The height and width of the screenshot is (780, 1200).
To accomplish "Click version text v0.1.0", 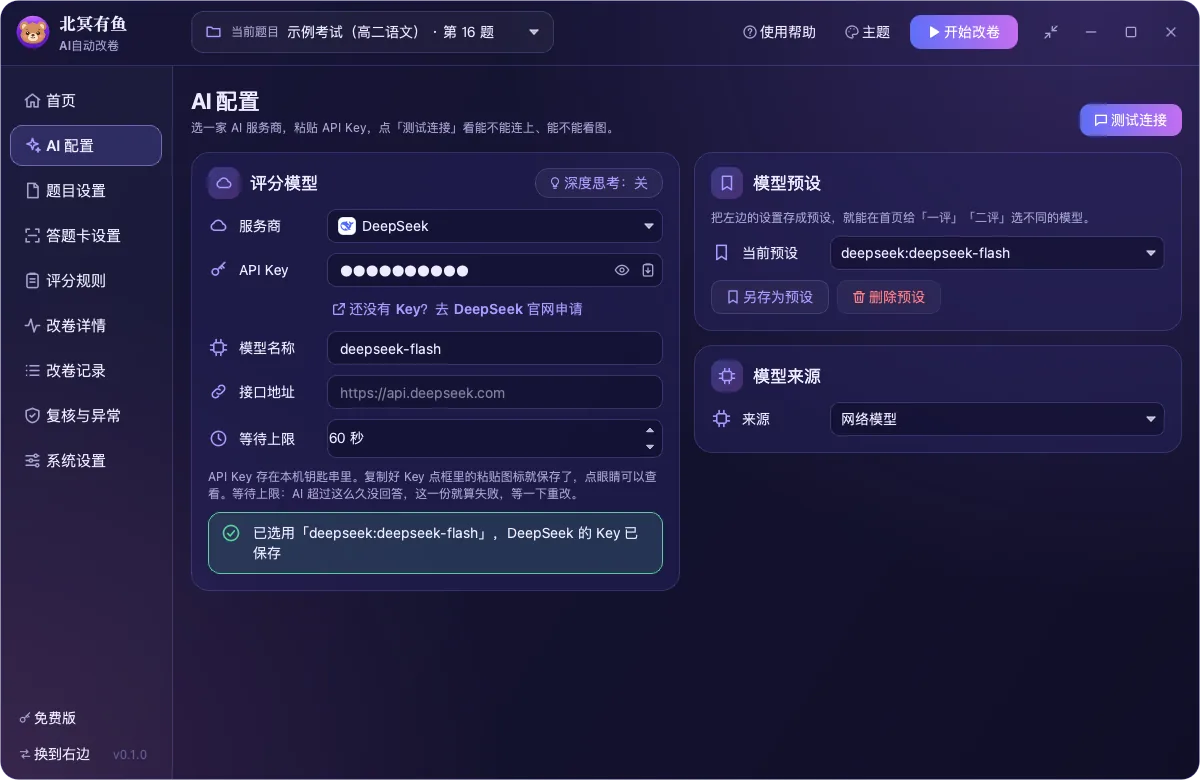I will coord(130,754).
